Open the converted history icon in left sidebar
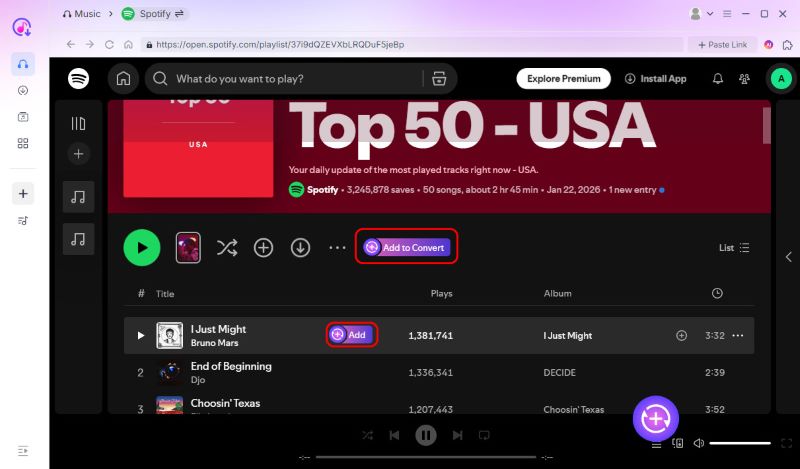The width and height of the screenshot is (800, 469). [23, 117]
